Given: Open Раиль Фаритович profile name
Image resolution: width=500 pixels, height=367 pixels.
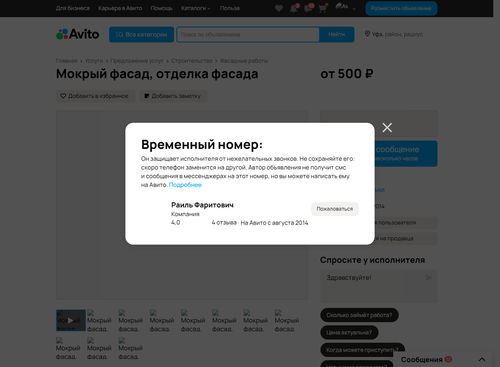Looking at the screenshot, I should point(202,205).
